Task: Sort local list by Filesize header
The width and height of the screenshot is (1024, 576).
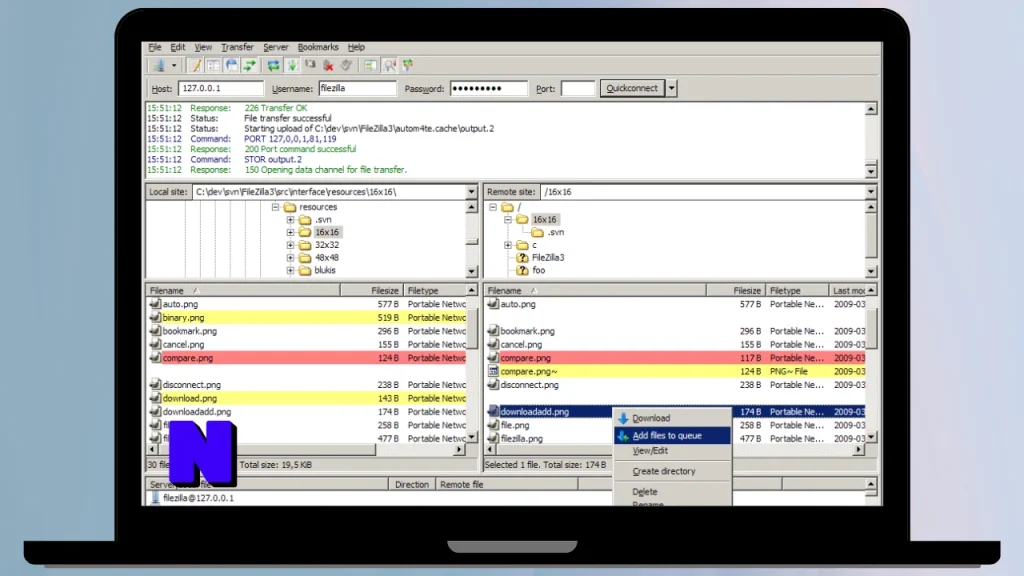Action: pos(370,291)
